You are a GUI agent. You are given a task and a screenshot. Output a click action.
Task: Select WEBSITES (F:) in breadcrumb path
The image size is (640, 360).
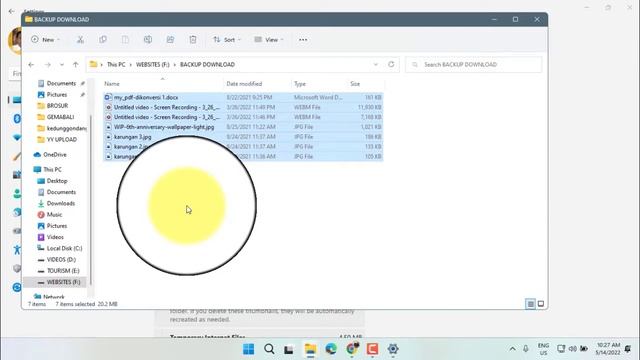[153, 64]
